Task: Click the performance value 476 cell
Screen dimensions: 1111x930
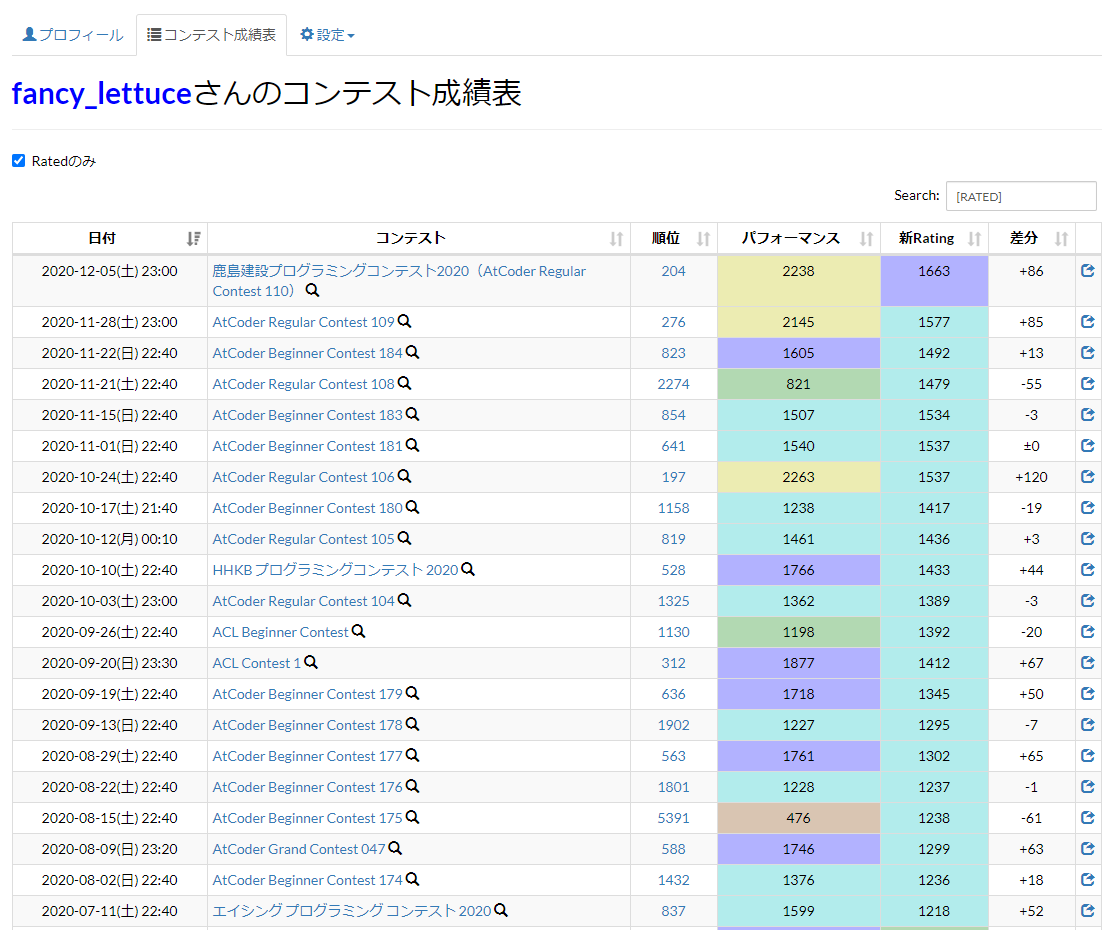Action: [x=799, y=818]
